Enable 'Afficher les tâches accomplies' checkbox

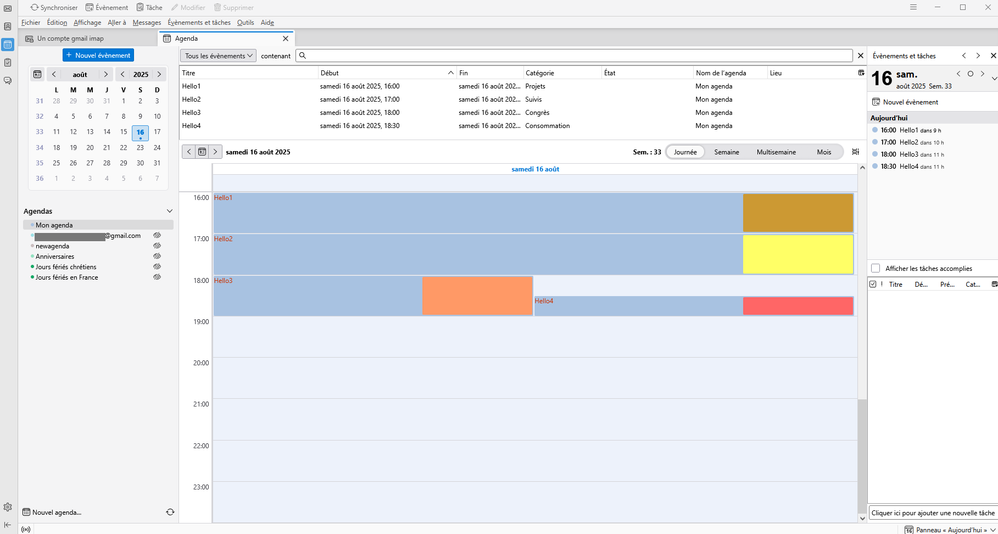click(876, 268)
